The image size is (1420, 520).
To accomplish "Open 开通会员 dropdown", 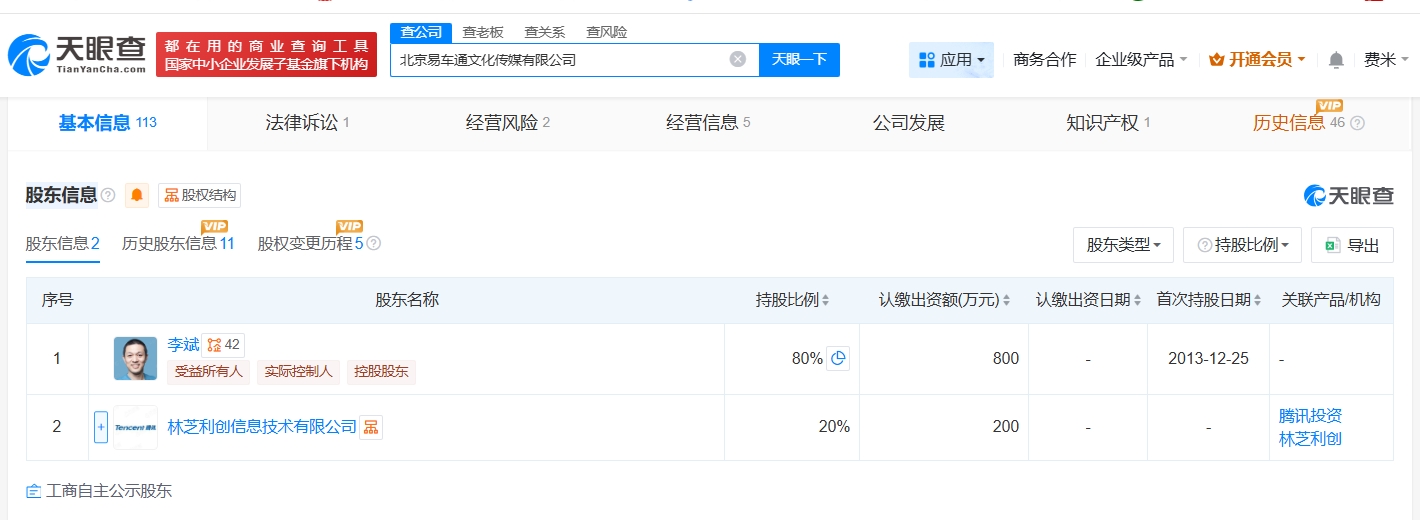I will click(x=1257, y=60).
